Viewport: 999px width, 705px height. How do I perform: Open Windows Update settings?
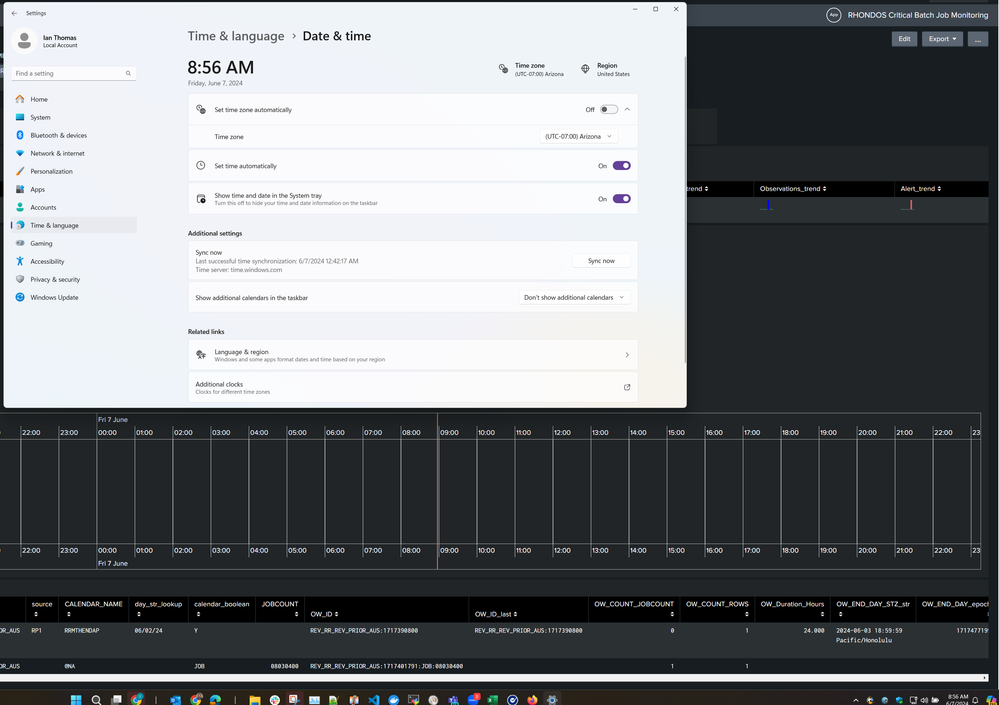54,297
